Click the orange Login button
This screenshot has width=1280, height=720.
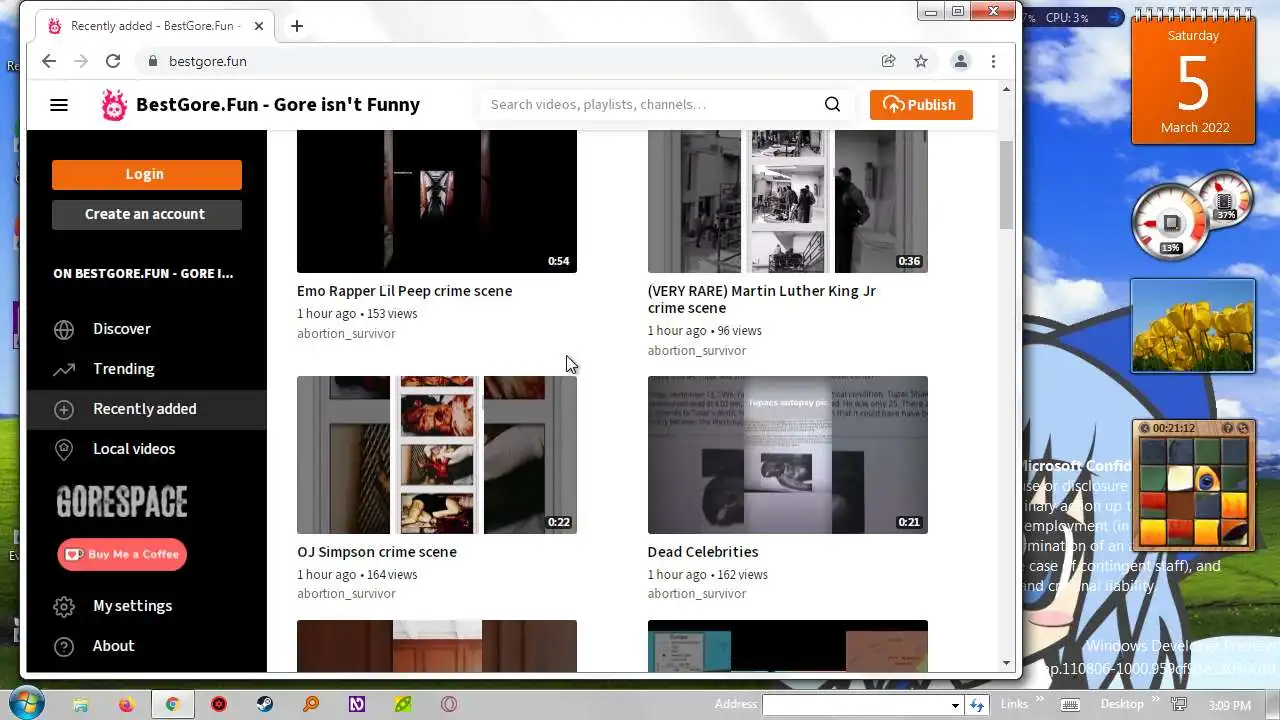click(147, 174)
